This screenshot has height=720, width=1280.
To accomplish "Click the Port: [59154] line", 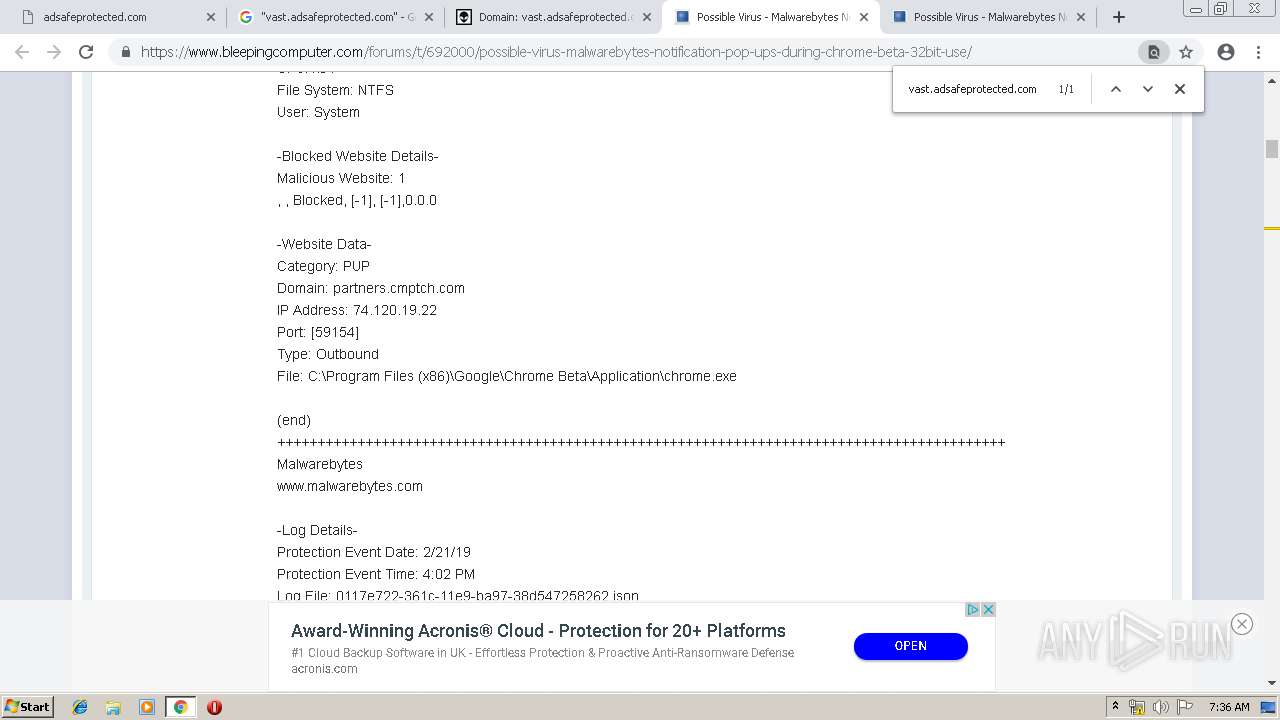I will [318, 332].
